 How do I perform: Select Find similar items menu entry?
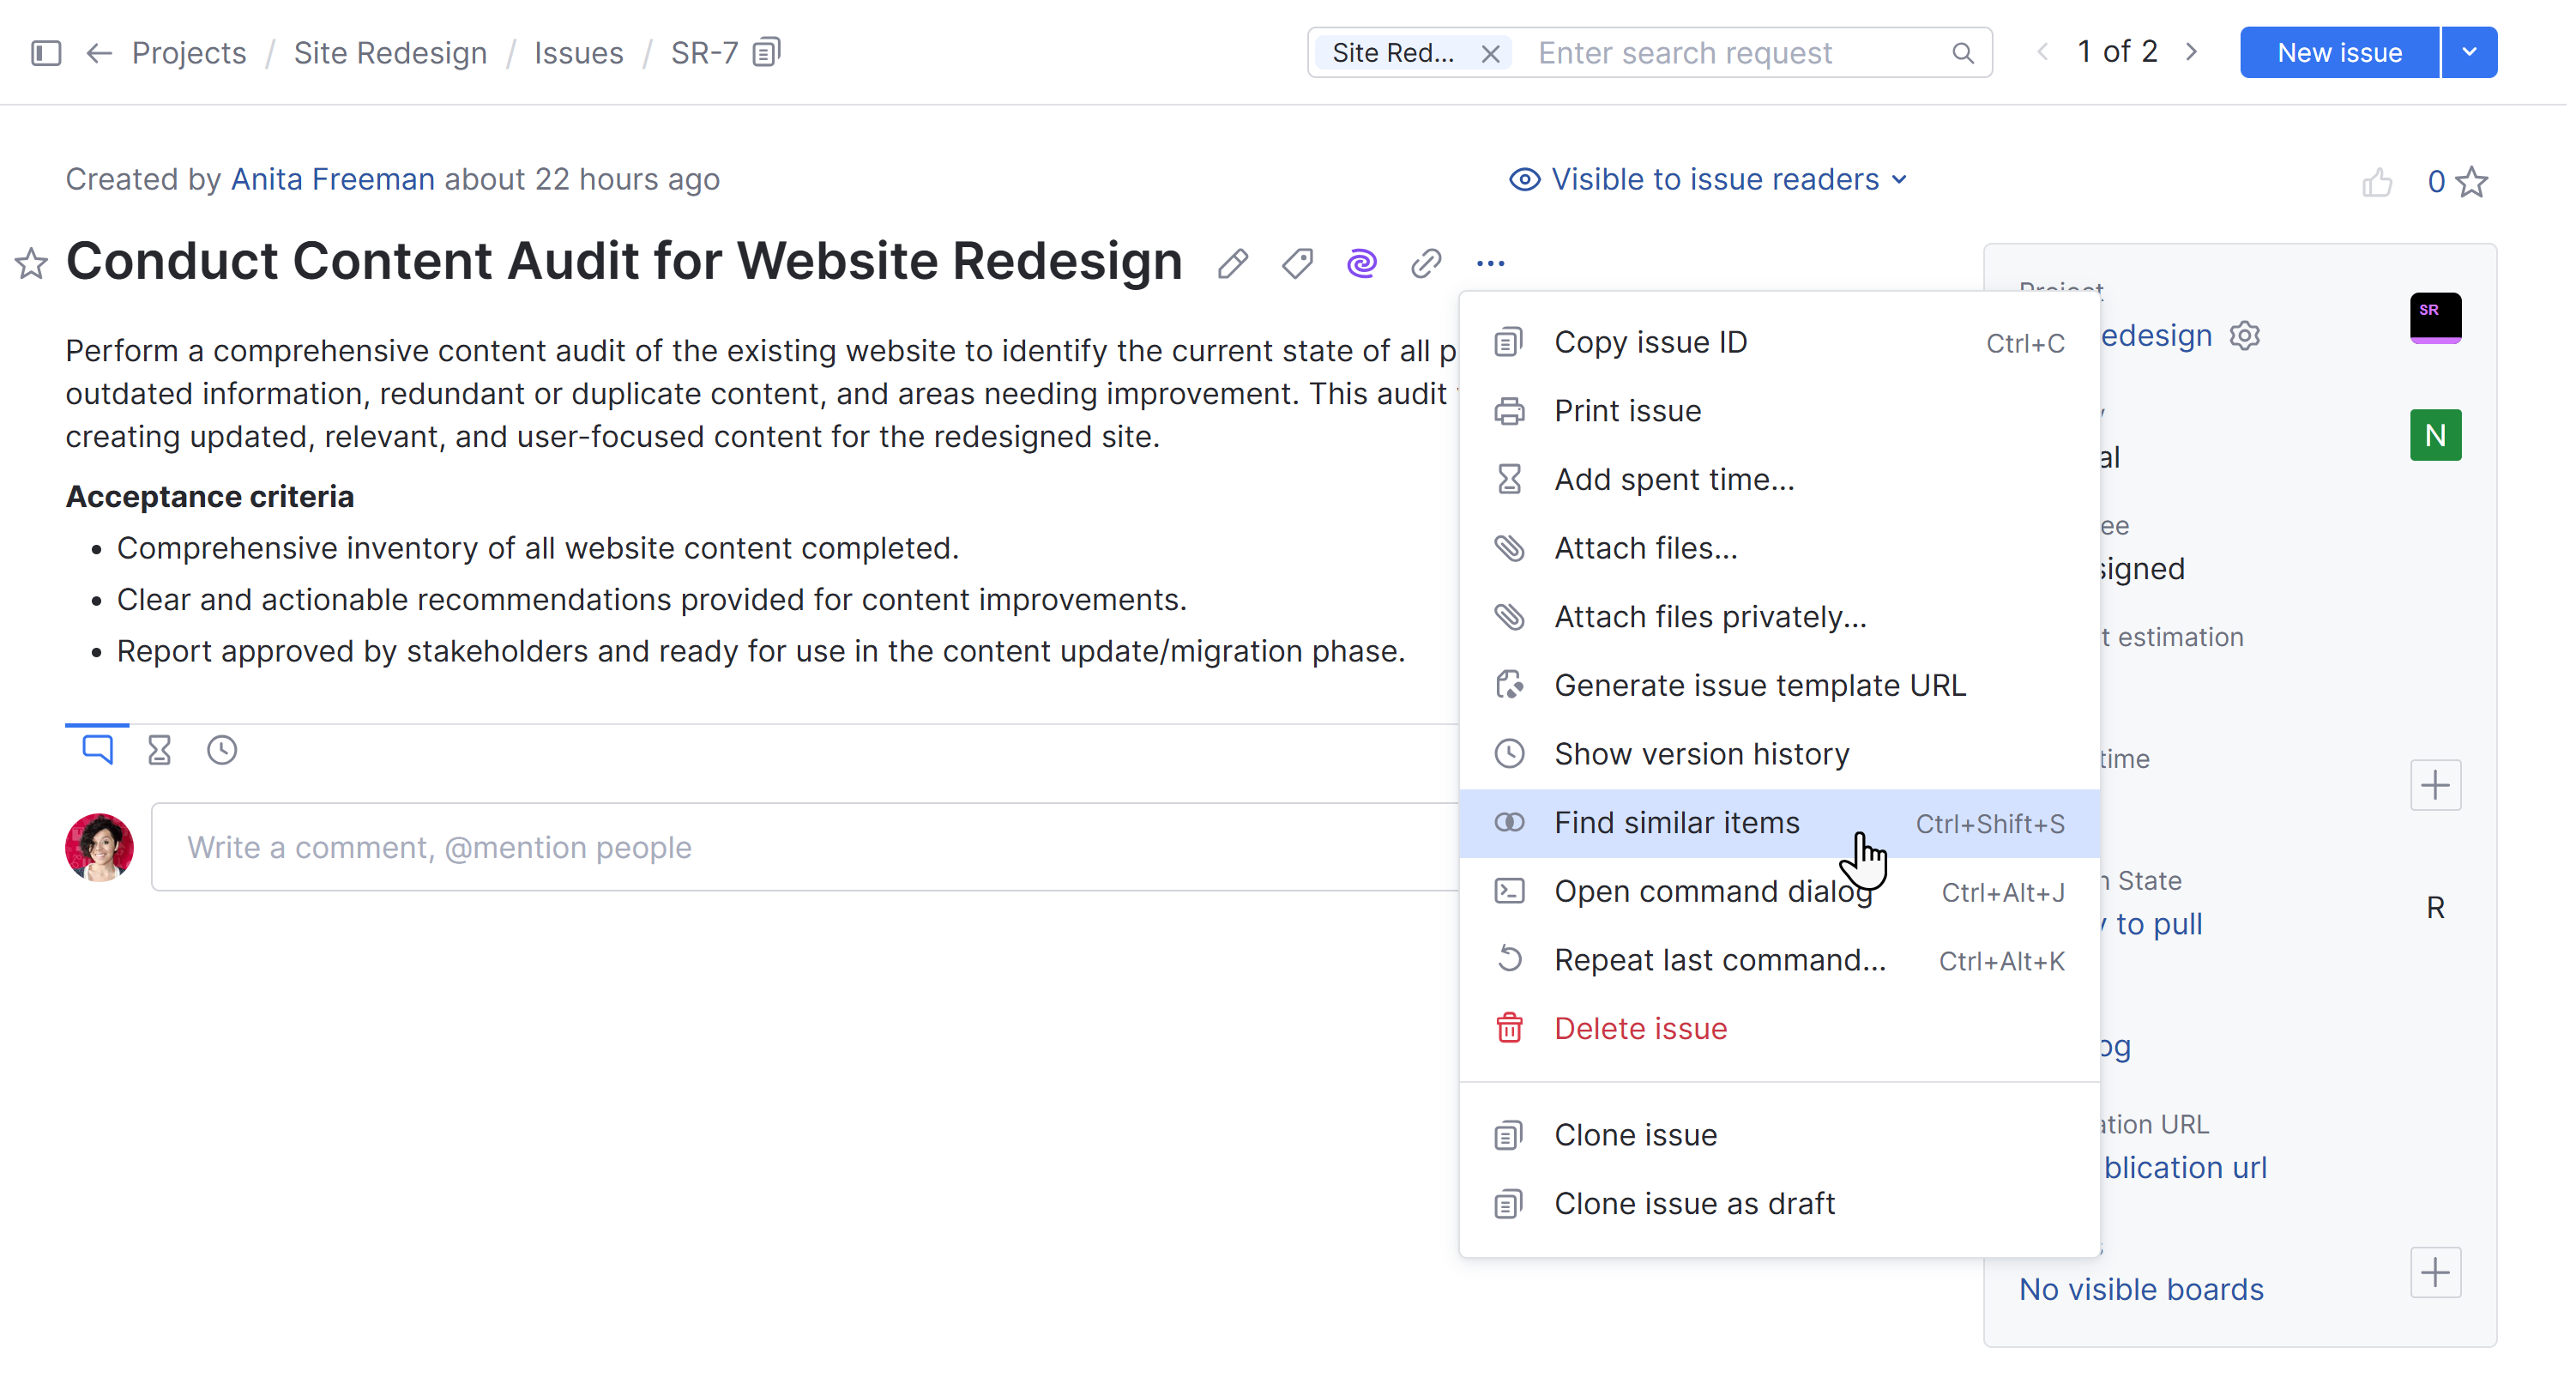[1677, 824]
